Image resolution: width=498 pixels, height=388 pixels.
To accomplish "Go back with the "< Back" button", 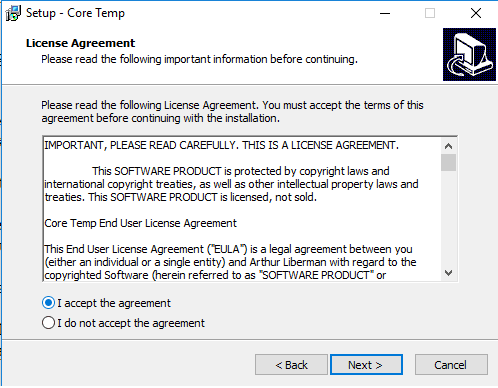I will [291, 365].
